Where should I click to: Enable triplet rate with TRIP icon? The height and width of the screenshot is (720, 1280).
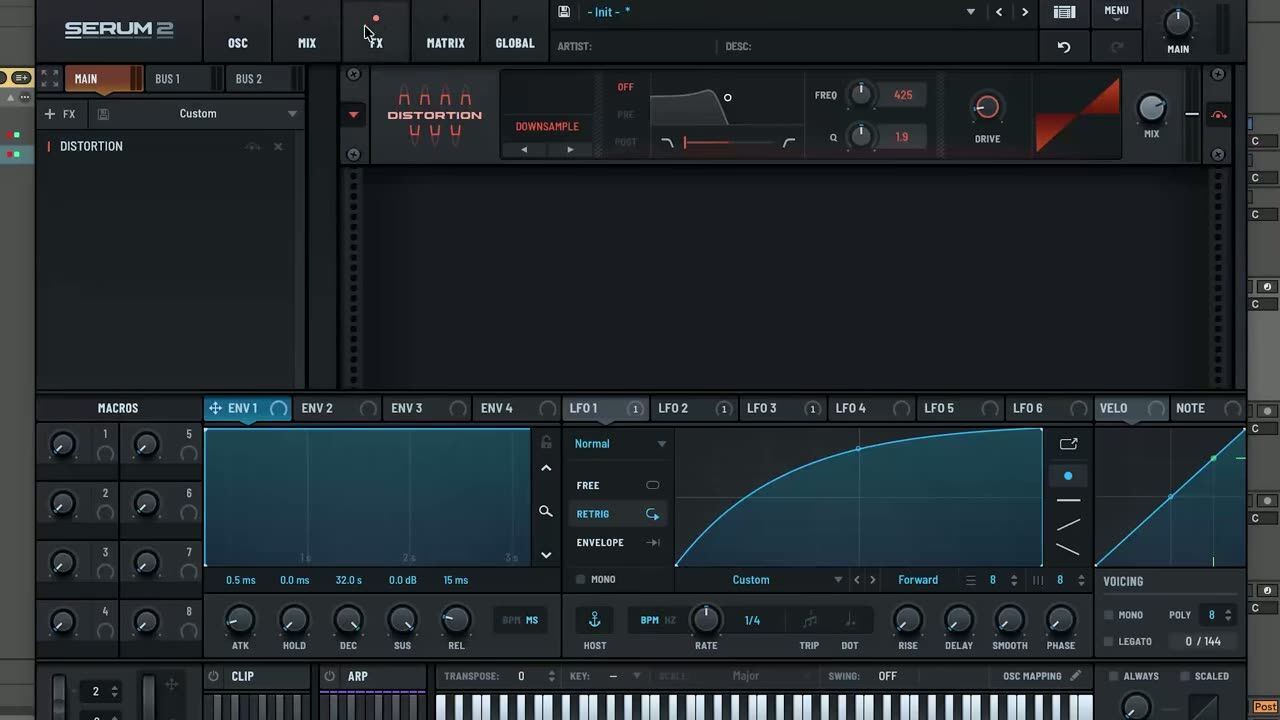tap(809, 621)
